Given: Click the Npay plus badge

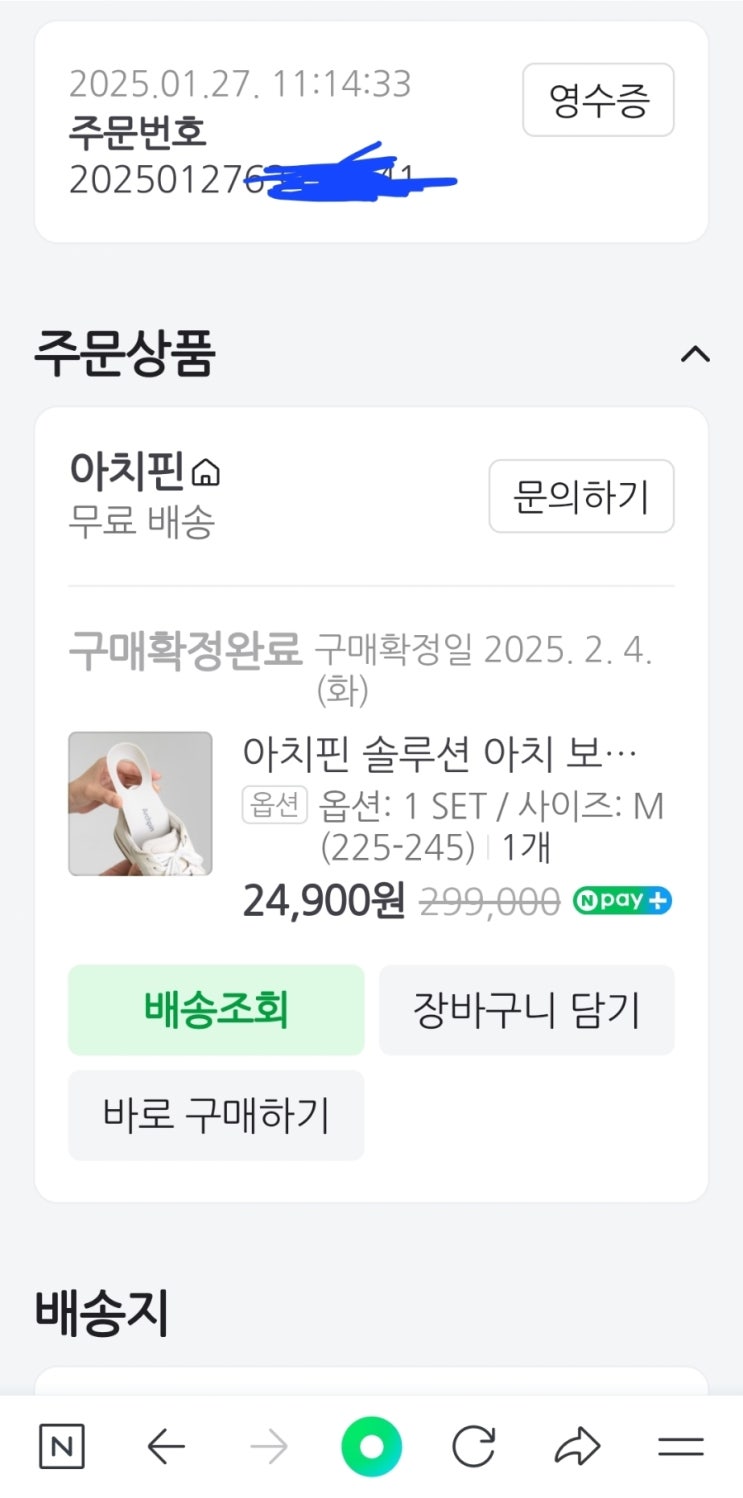Looking at the screenshot, I should pos(621,901).
